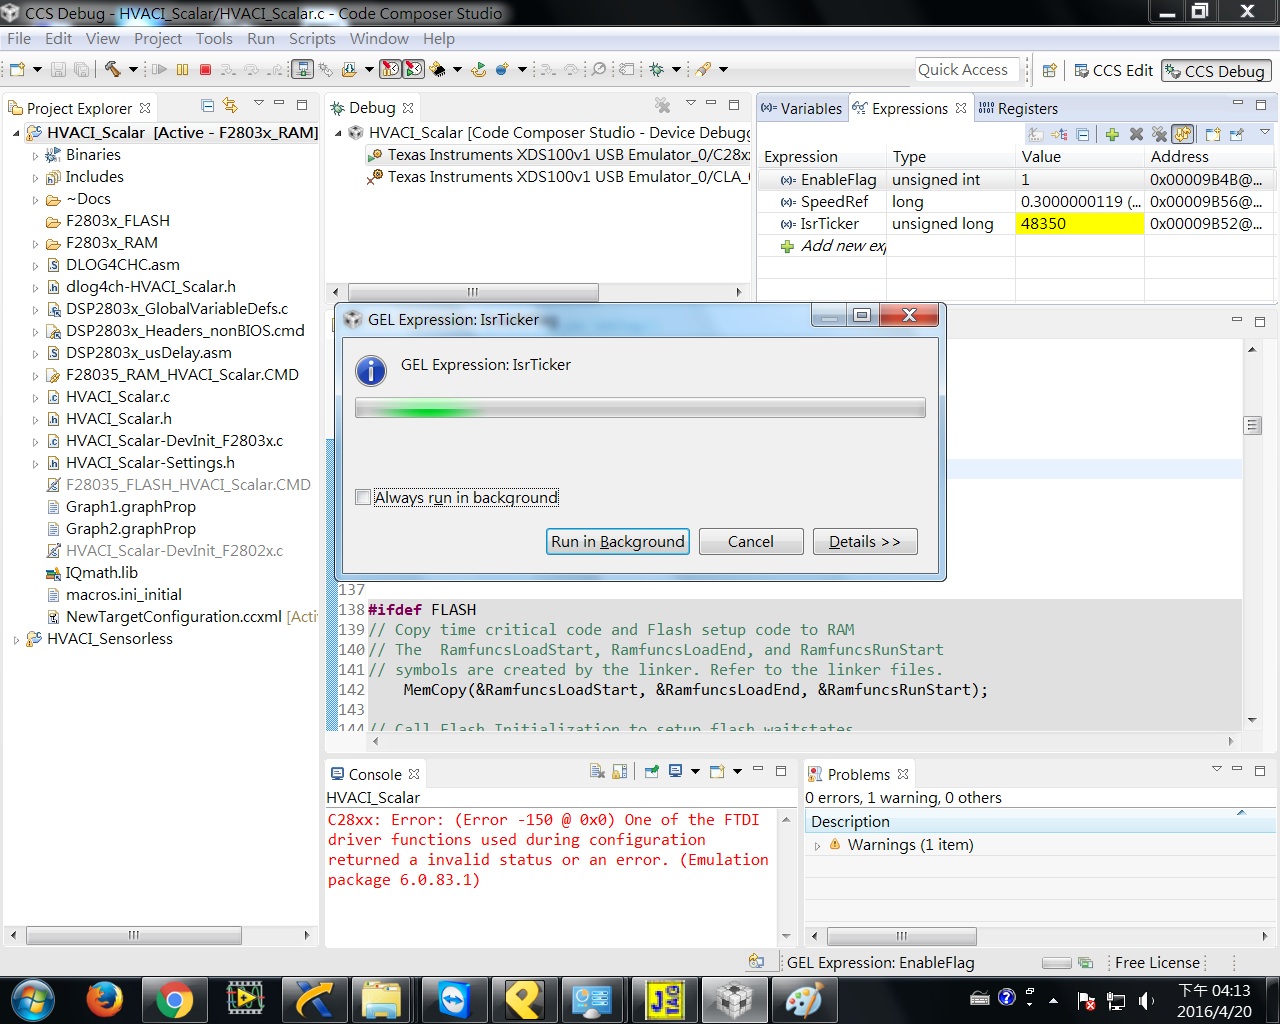The height and width of the screenshot is (1024, 1280).
Task: Click the GEL Expression progress bar
Action: tap(640, 407)
